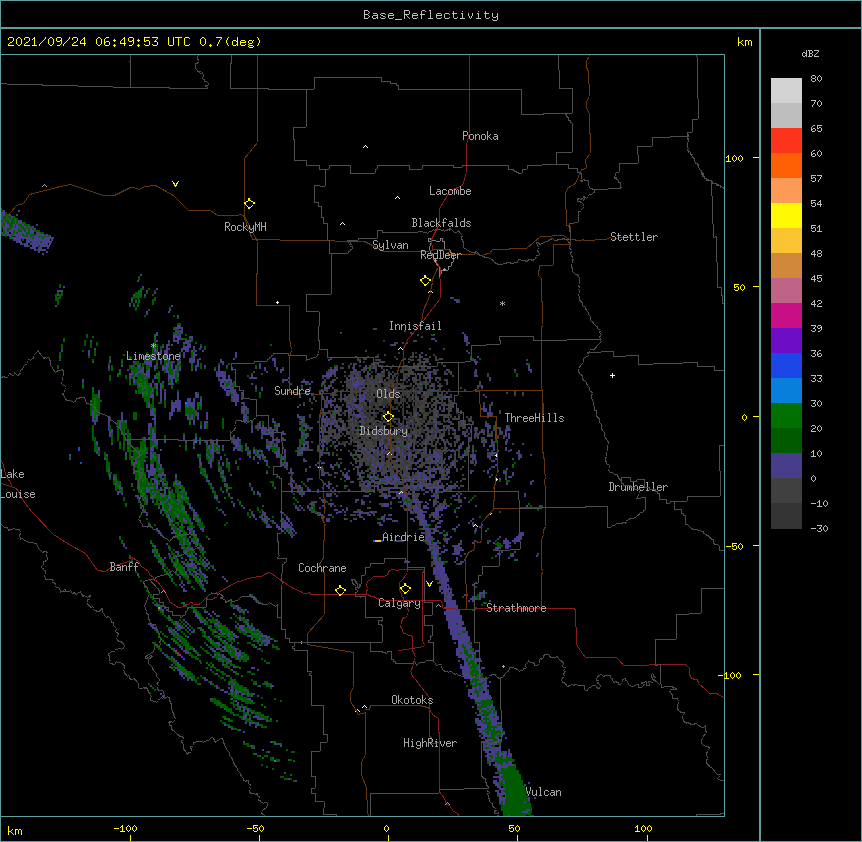Click the yellow V marker east of Calgary
Image resolution: width=862 pixels, height=842 pixels.
(x=429, y=584)
